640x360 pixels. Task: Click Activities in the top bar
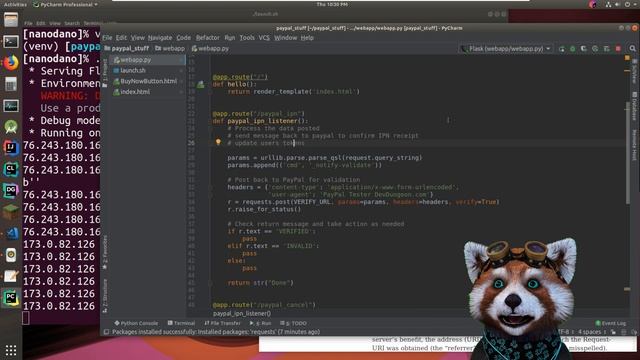pos(15,4)
